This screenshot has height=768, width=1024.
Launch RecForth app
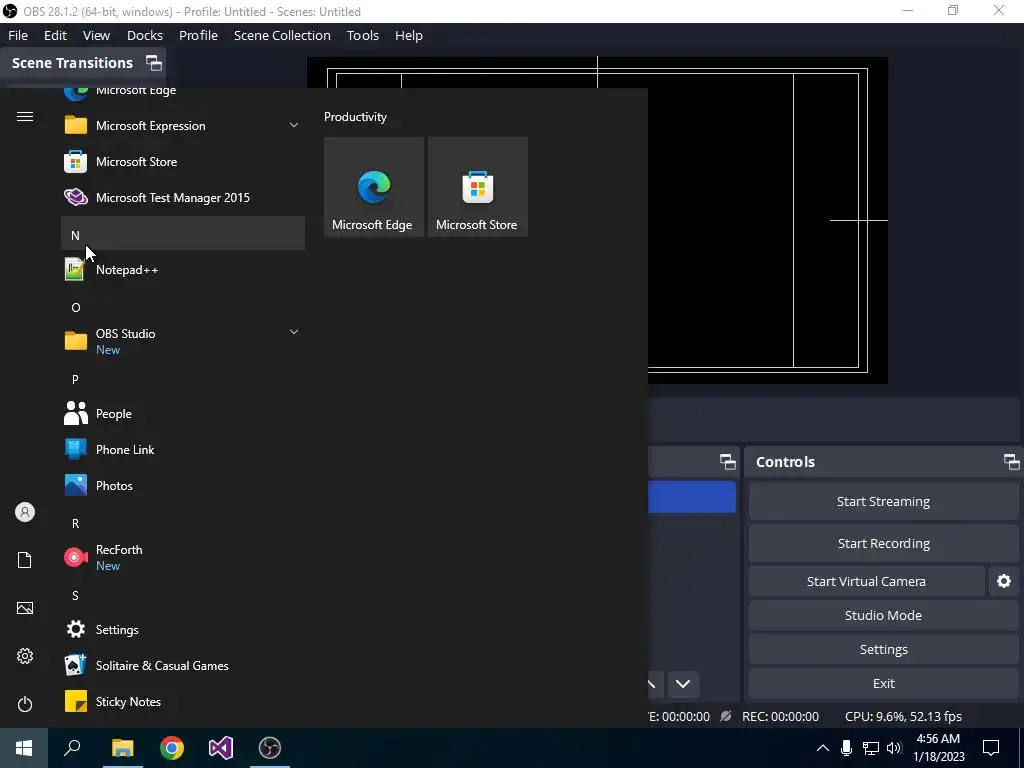183,557
